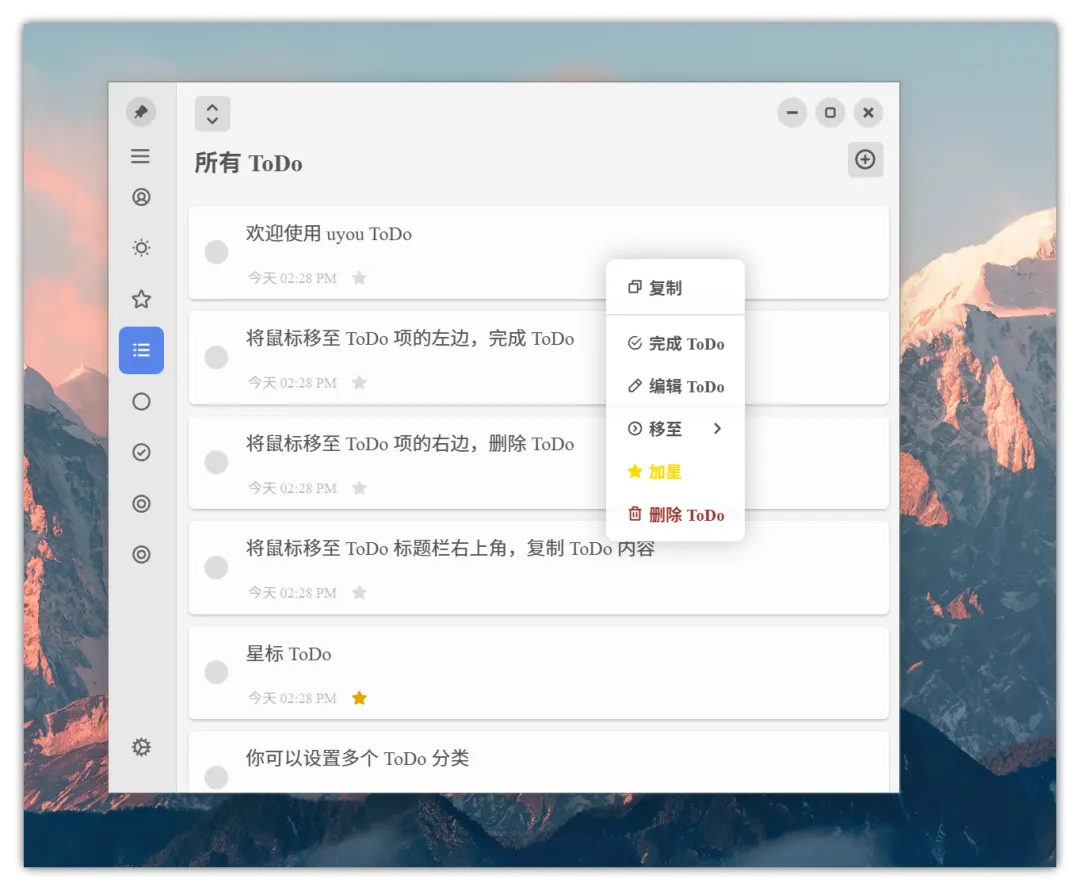Open the lower target-circle category icon
The width and height of the screenshot is (1080, 891).
[x=141, y=554]
